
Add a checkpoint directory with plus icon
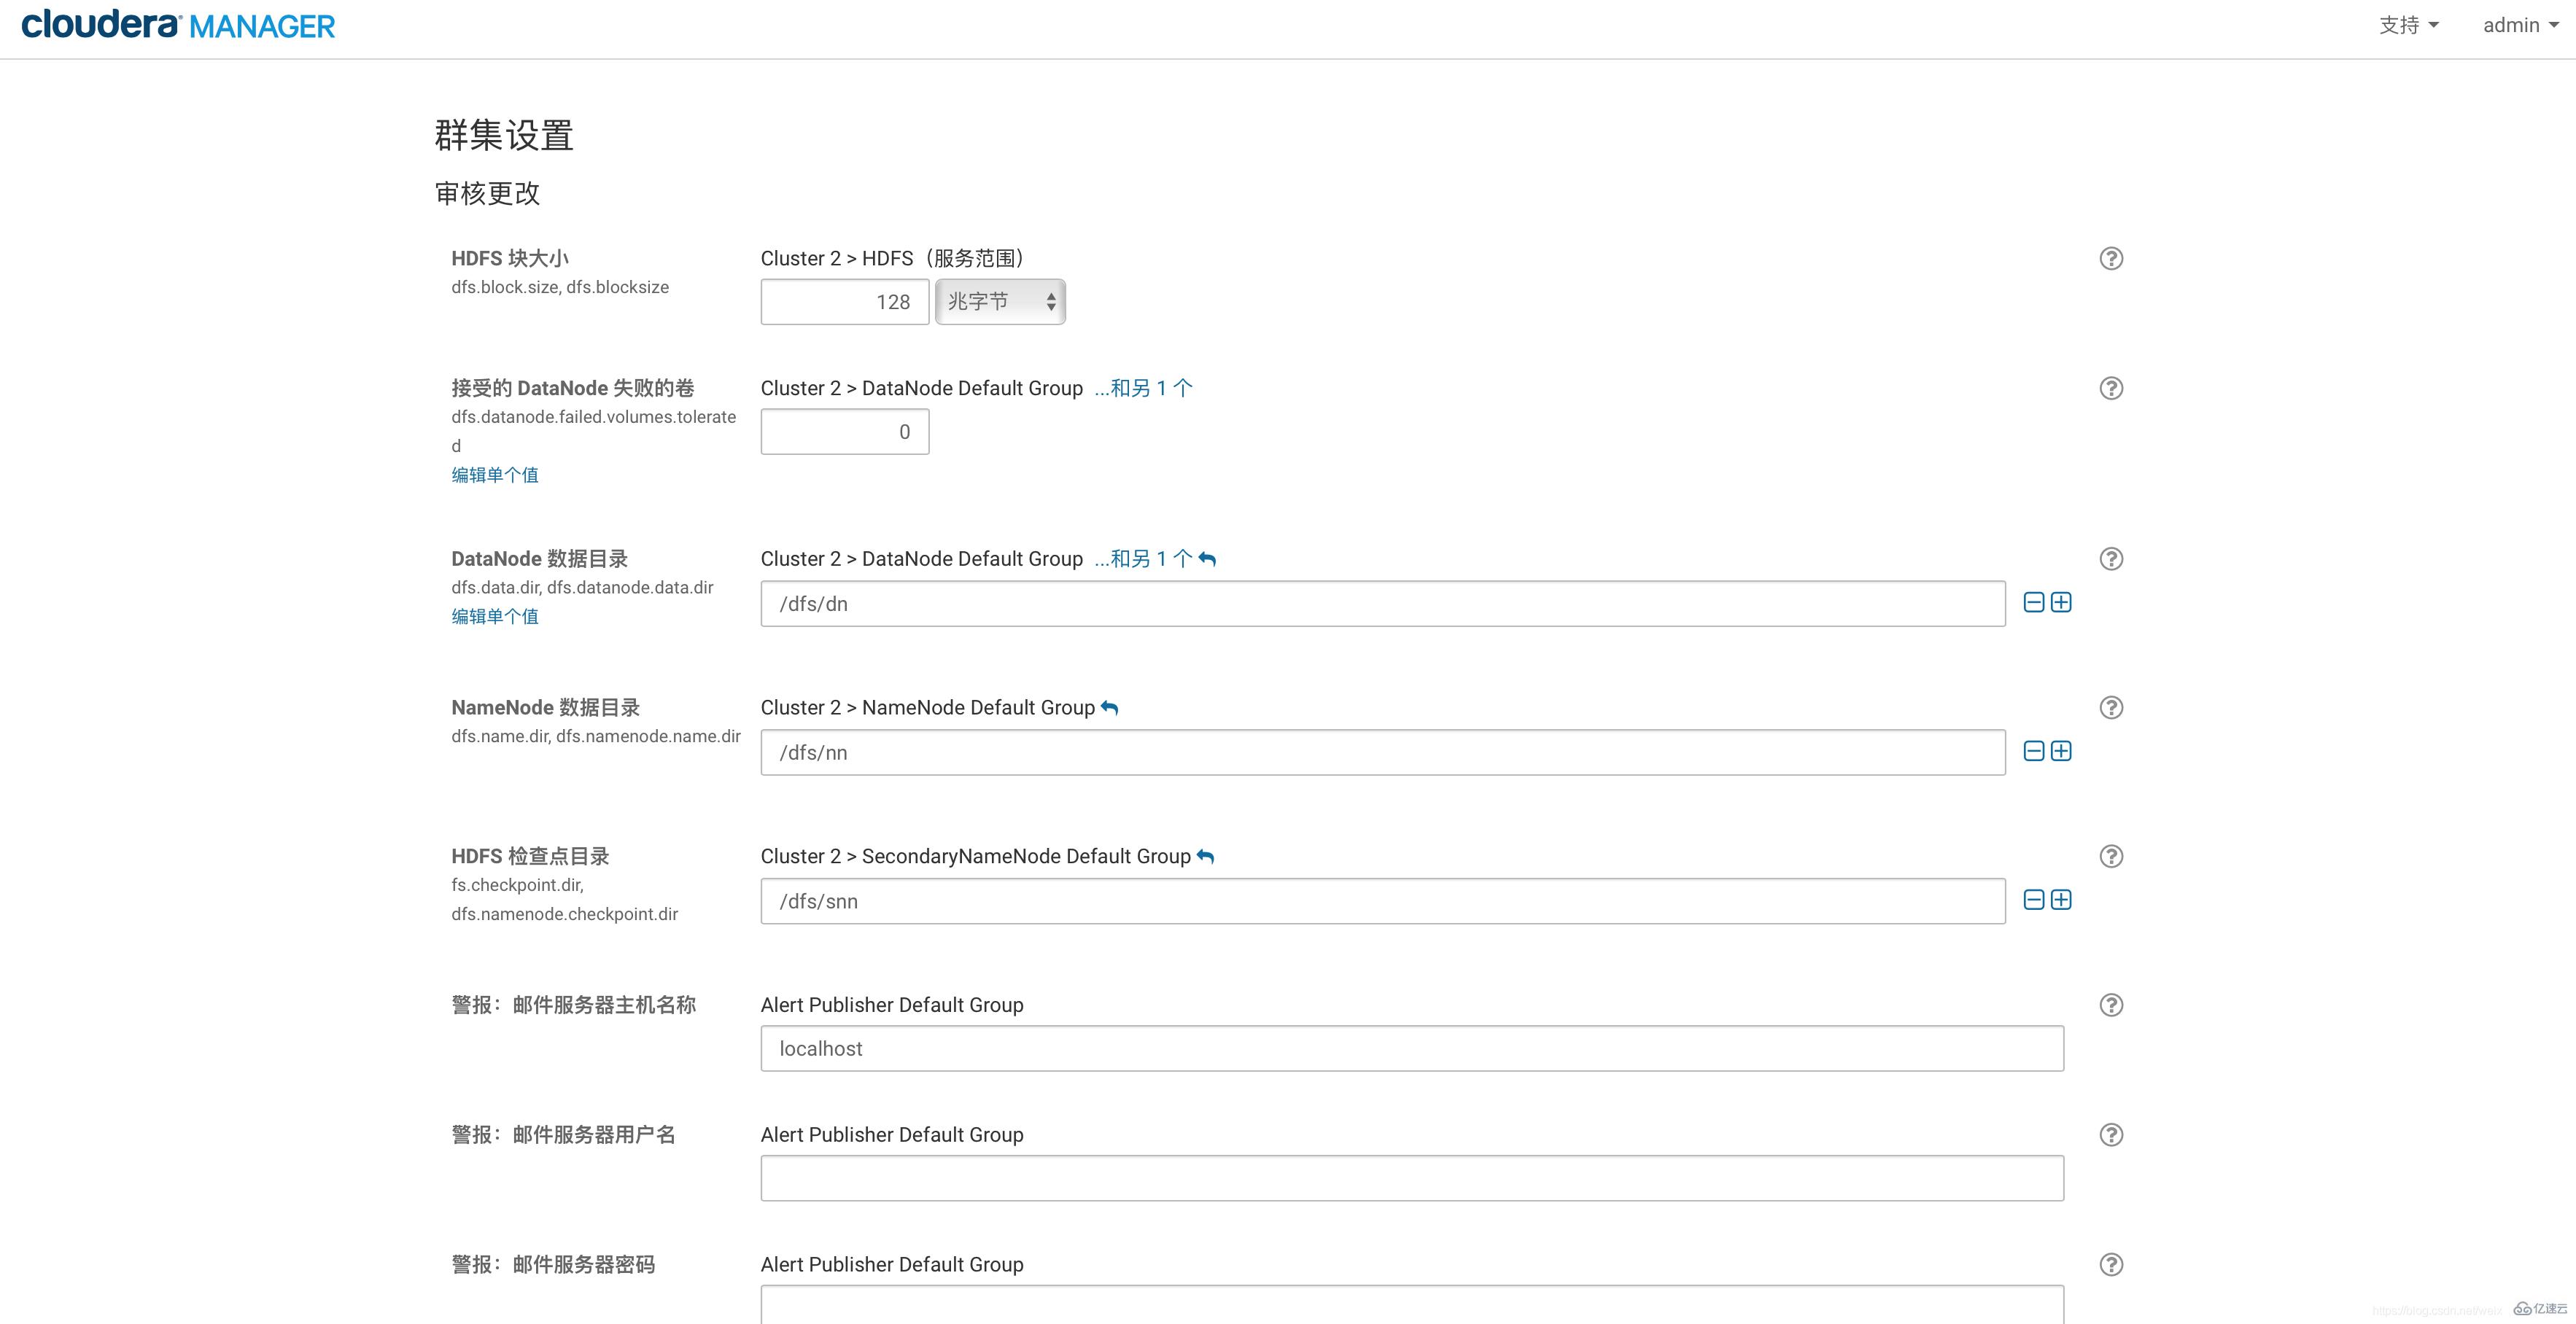pyautogui.click(x=2061, y=900)
